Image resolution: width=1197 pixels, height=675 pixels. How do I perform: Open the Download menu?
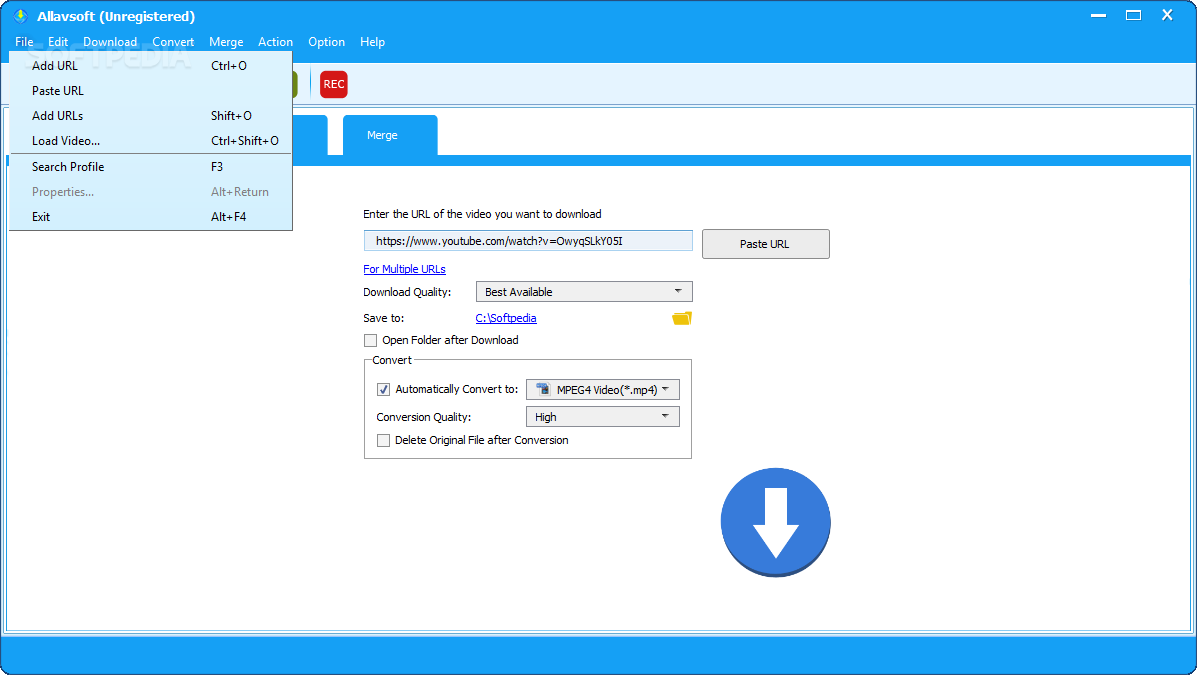point(110,42)
